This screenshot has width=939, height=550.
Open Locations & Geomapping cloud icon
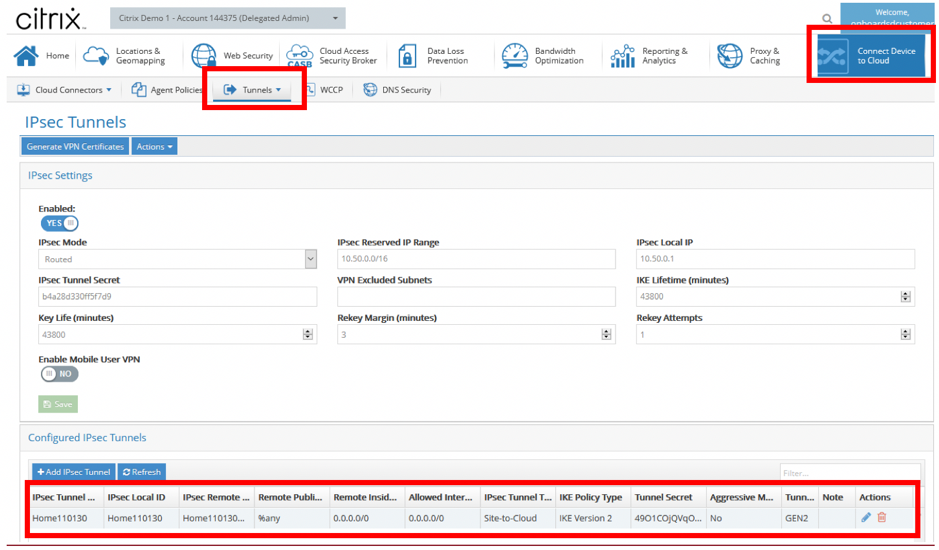click(x=96, y=56)
